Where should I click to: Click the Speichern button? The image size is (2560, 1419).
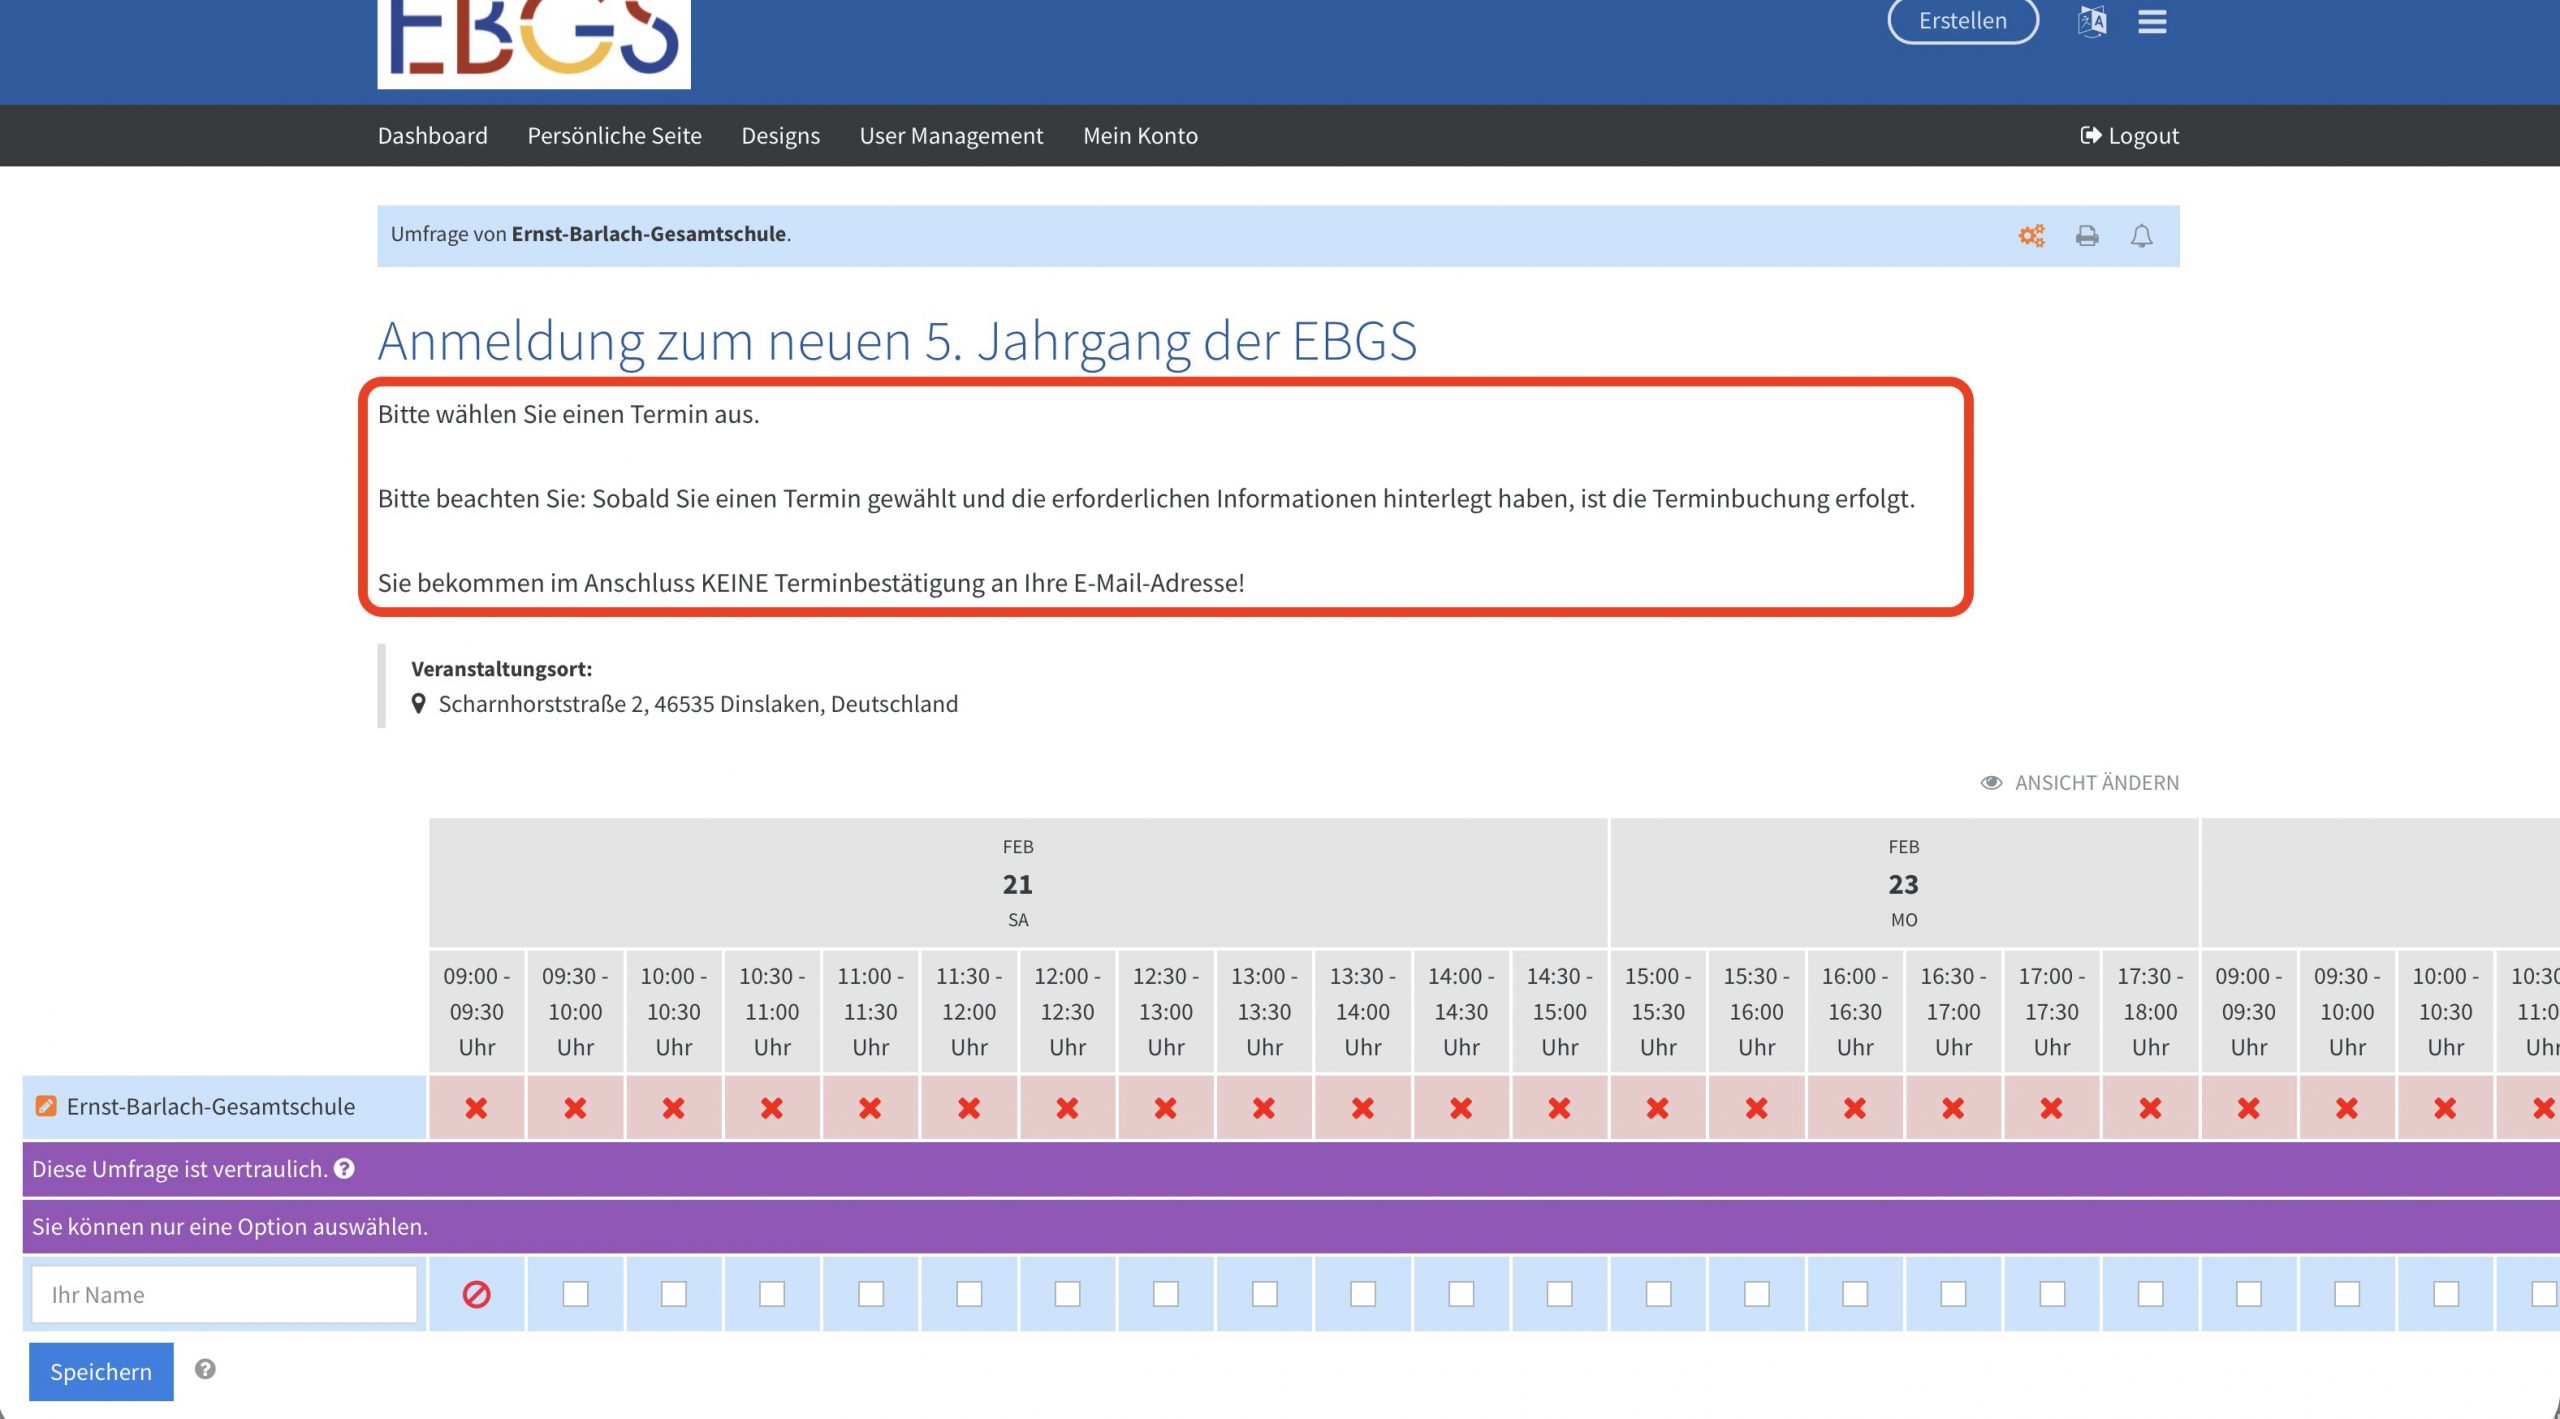(x=101, y=1371)
